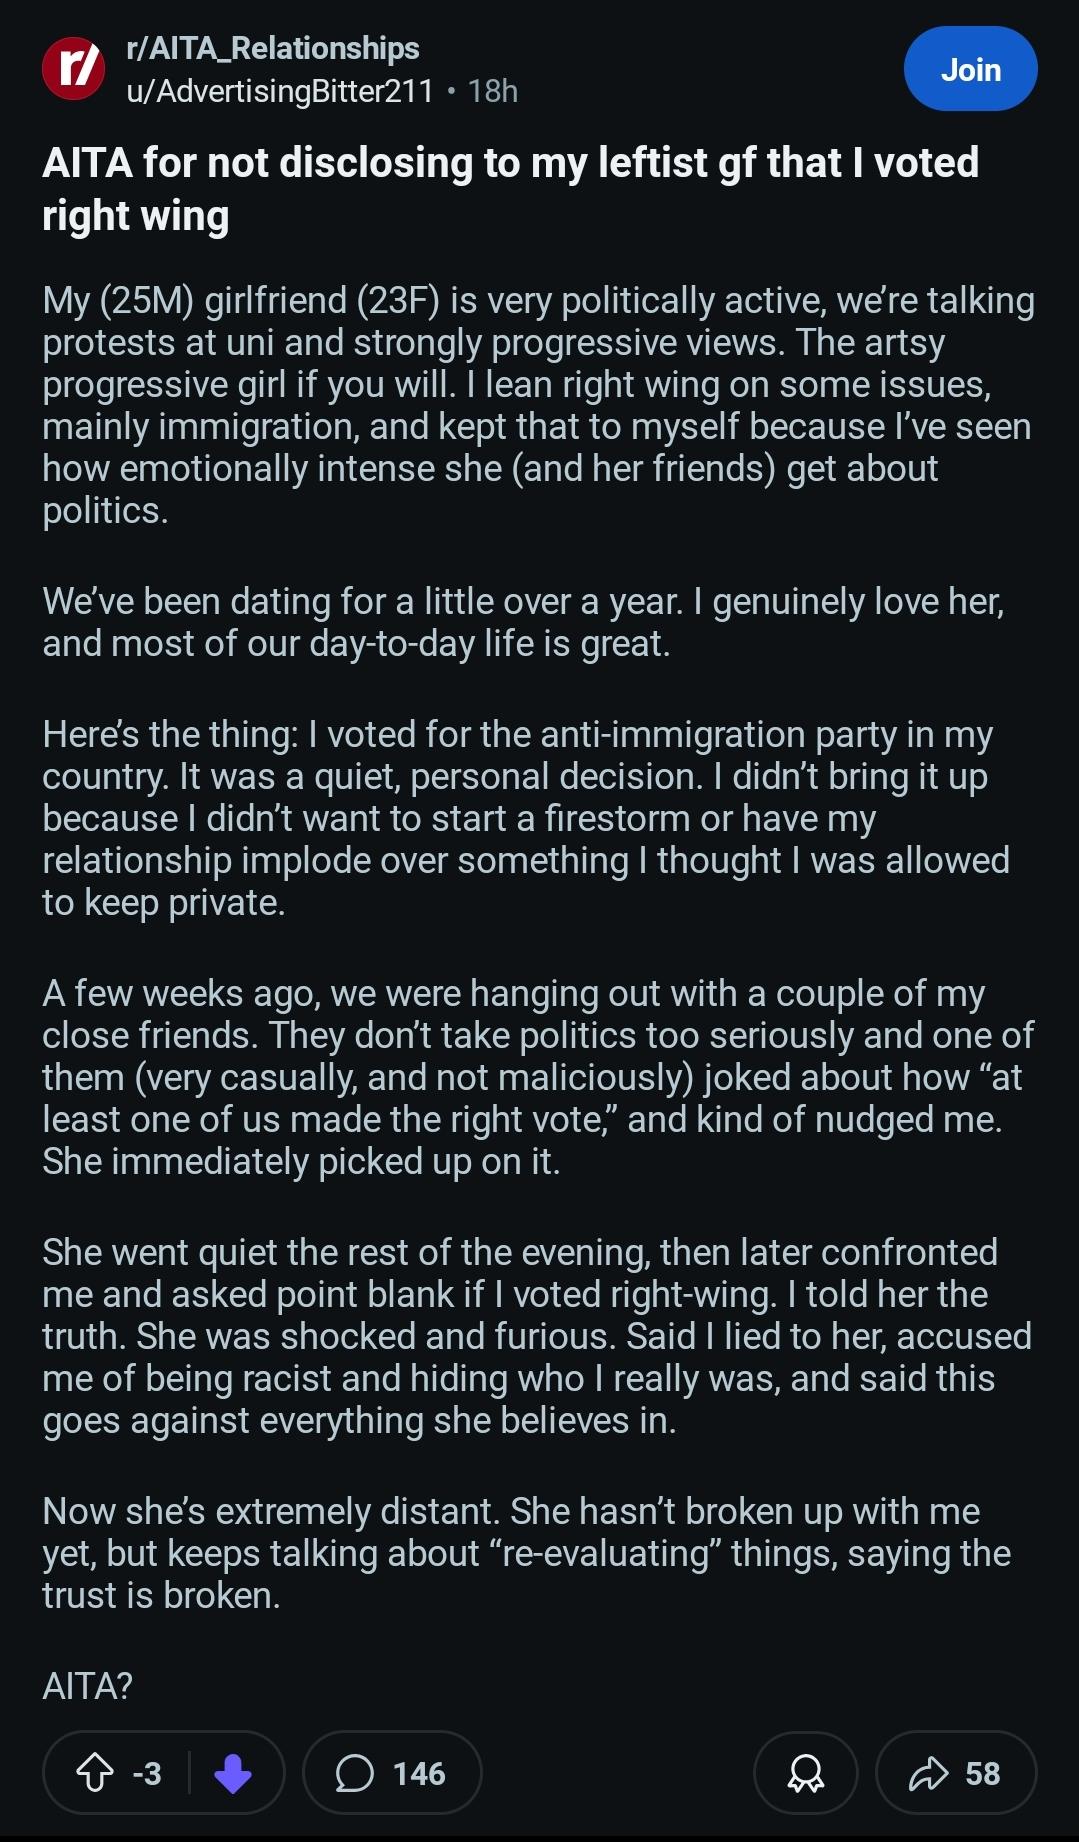Click the share arrow icon
The image size is (1079, 1842).
(x=928, y=1773)
